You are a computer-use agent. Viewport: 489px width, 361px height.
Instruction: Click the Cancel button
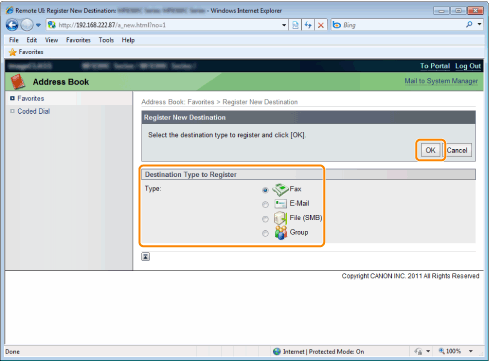tap(457, 150)
